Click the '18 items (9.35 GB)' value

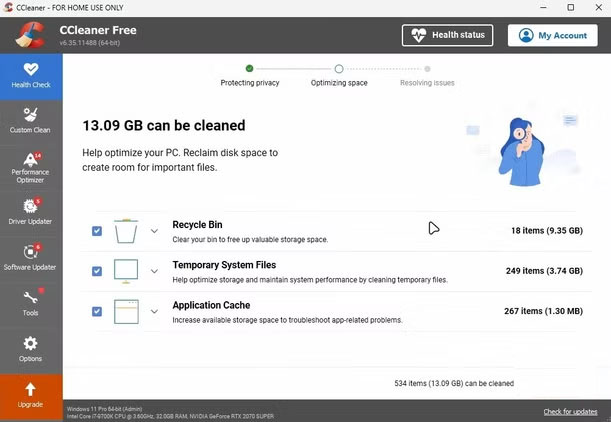547,231
